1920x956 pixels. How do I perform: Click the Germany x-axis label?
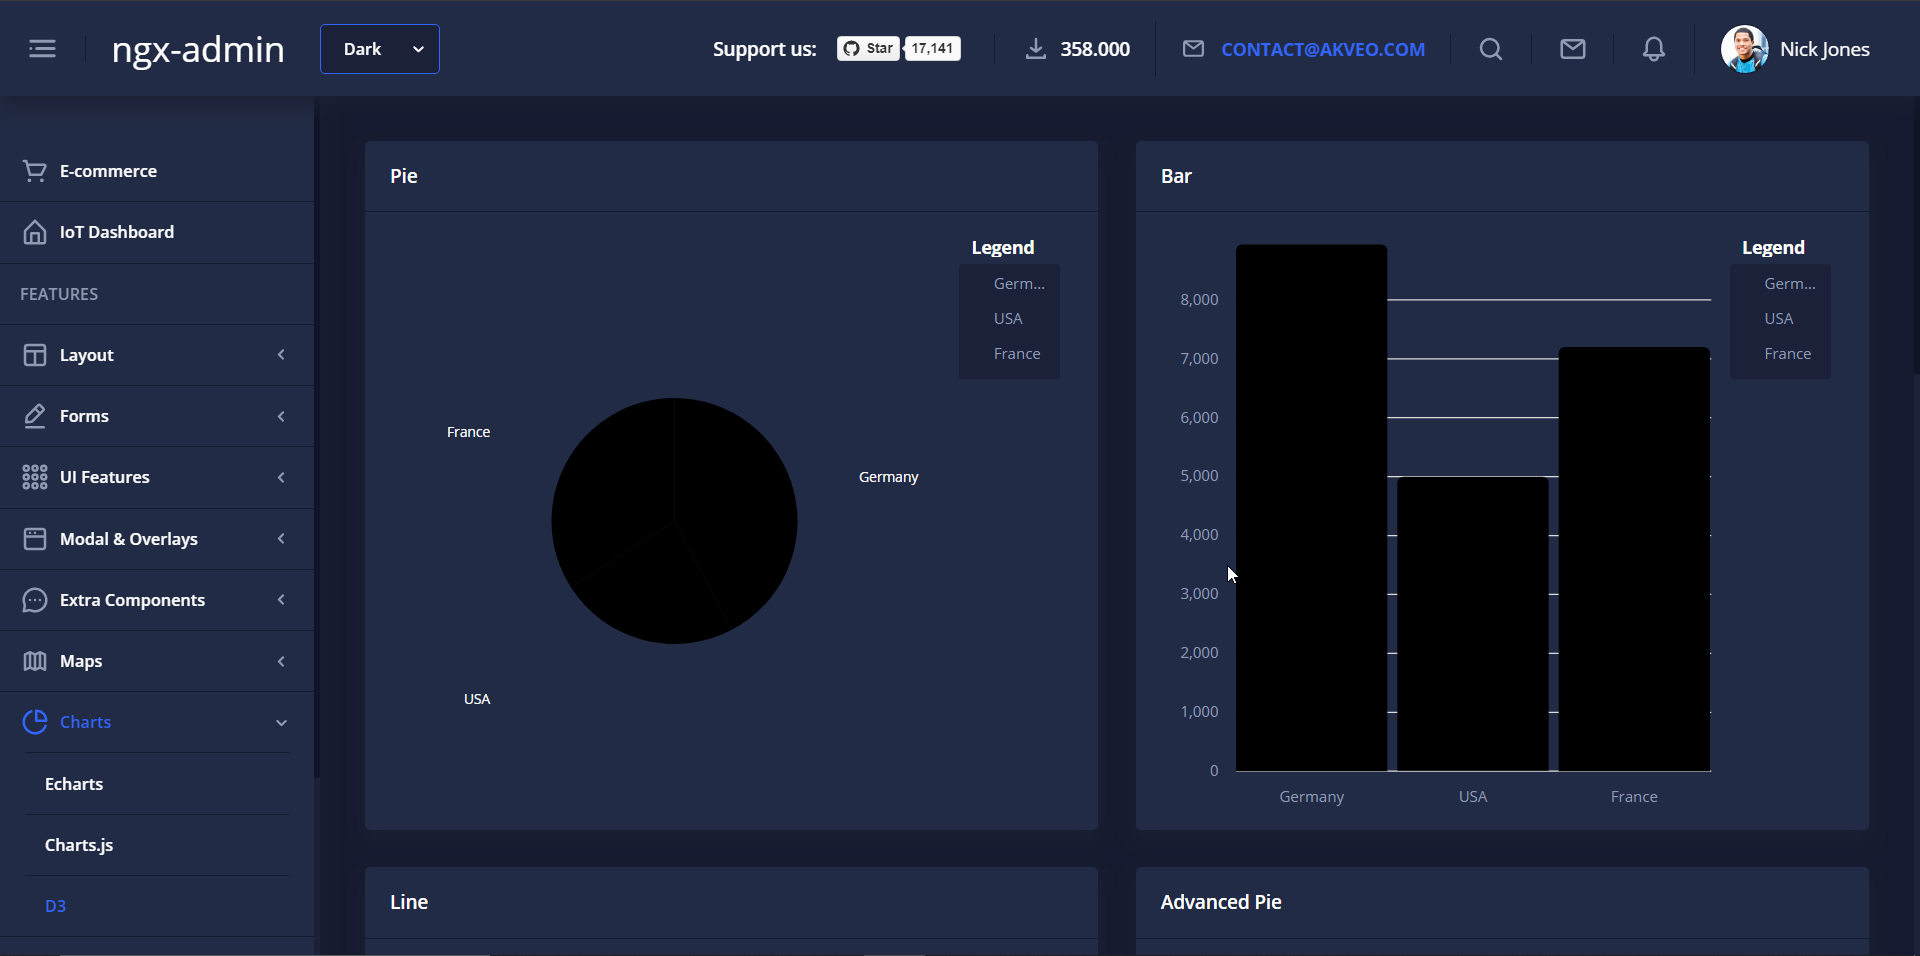point(1311,797)
